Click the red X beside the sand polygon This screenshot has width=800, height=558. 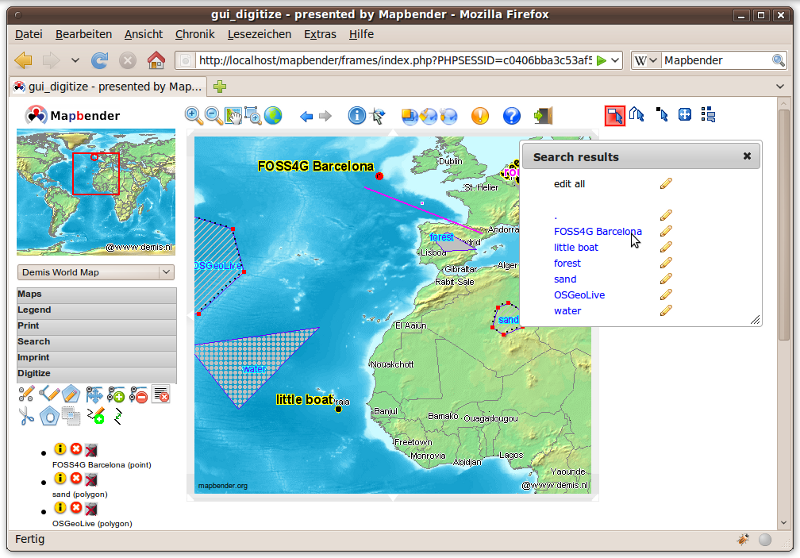pos(76,479)
